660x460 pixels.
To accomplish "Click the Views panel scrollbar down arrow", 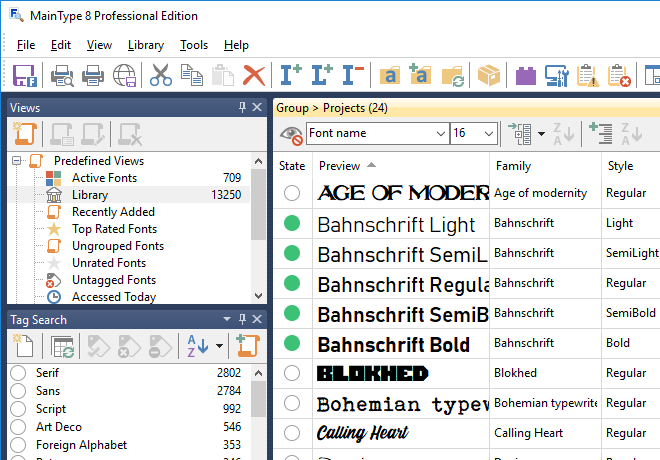I will coord(259,296).
